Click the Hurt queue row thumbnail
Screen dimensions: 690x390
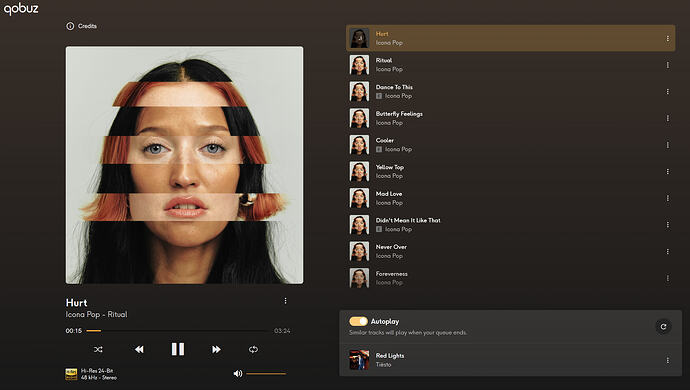pyautogui.click(x=359, y=38)
